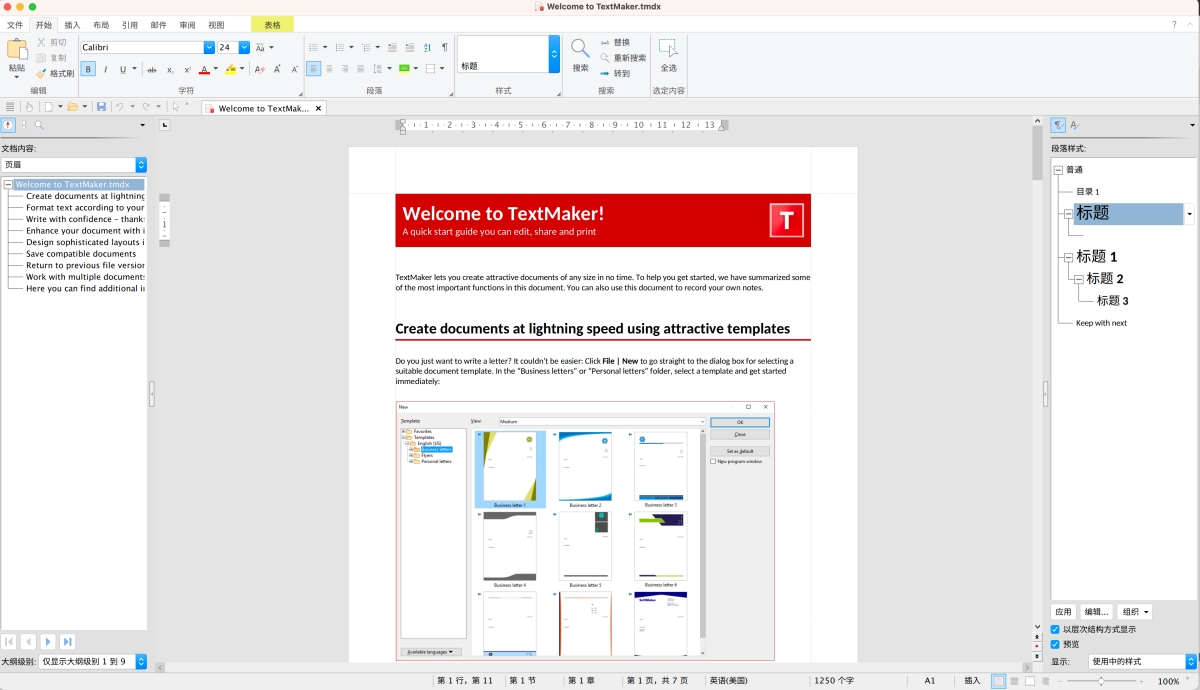
Task: Open the Calibri font name dropdown
Action: 209,47
